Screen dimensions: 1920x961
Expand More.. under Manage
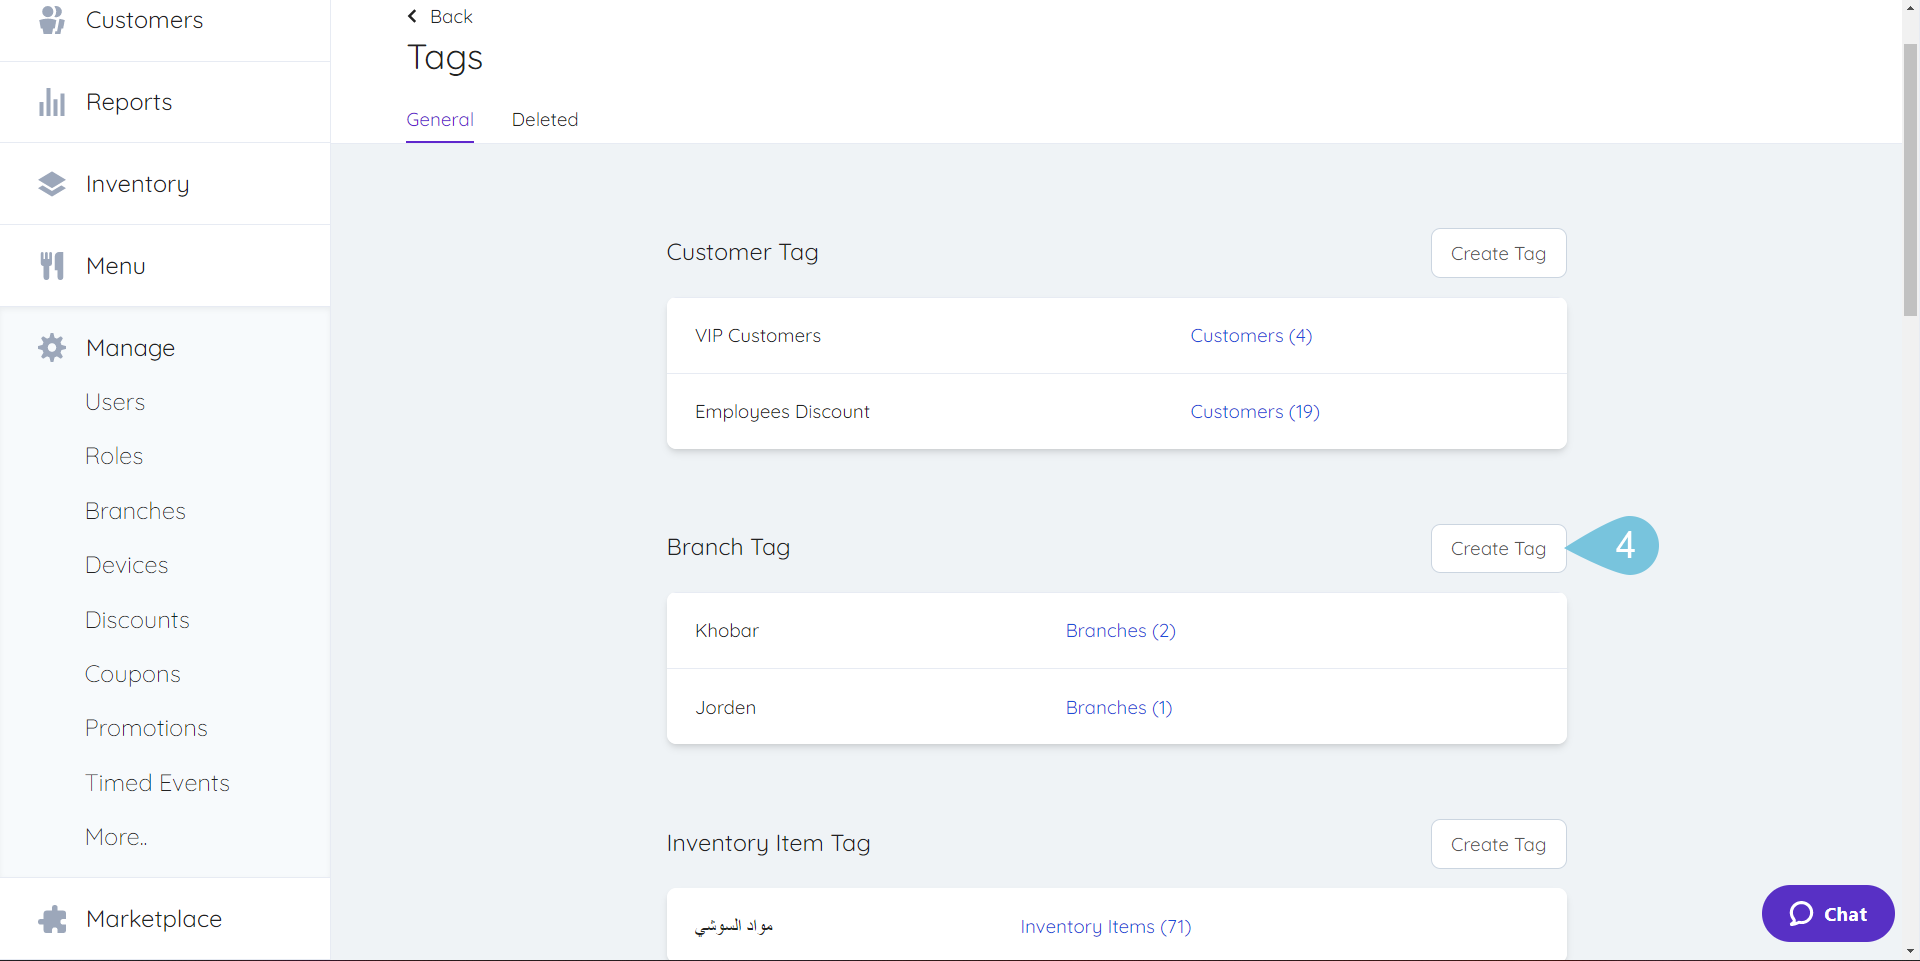tap(116, 837)
